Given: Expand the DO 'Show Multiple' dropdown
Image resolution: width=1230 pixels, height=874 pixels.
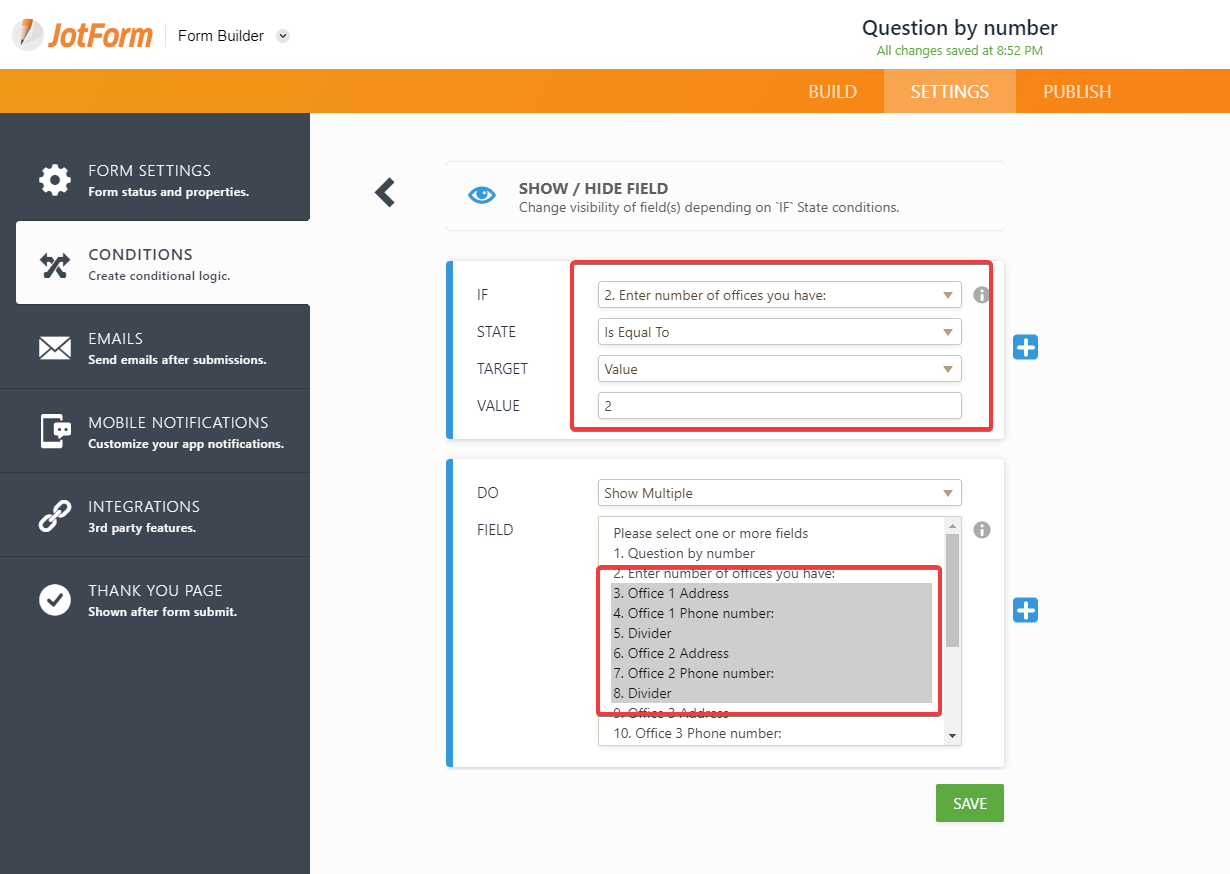Looking at the screenshot, I should (x=779, y=493).
